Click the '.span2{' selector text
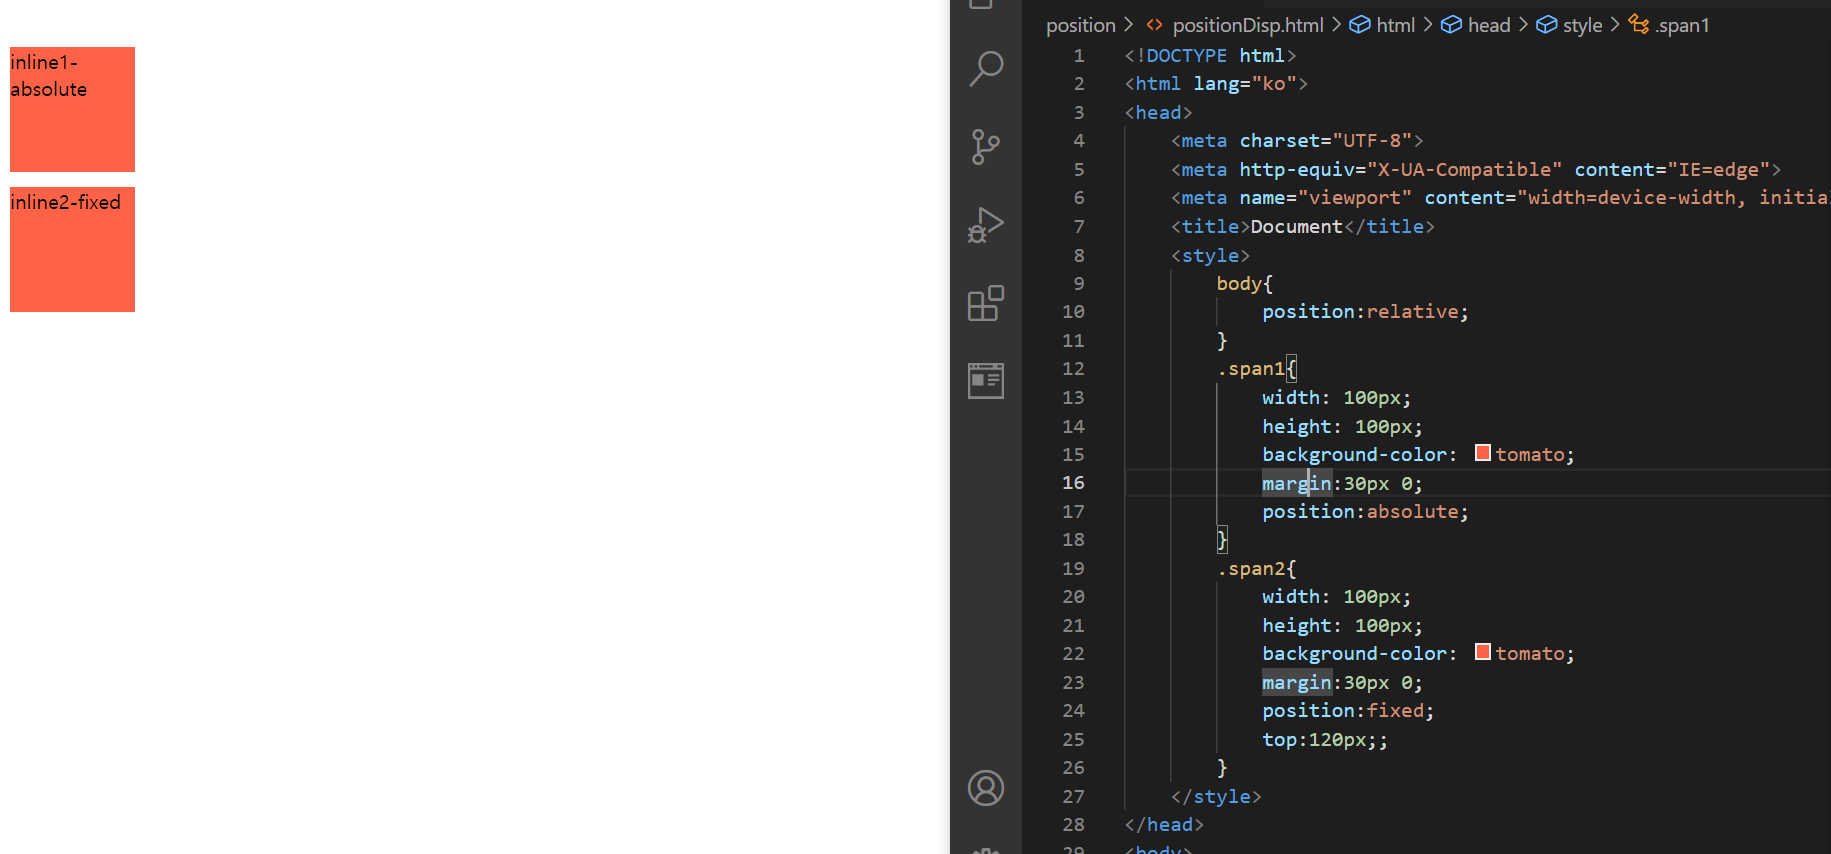1831x854 pixels. pyautogui.click(x=1257, y=569)
